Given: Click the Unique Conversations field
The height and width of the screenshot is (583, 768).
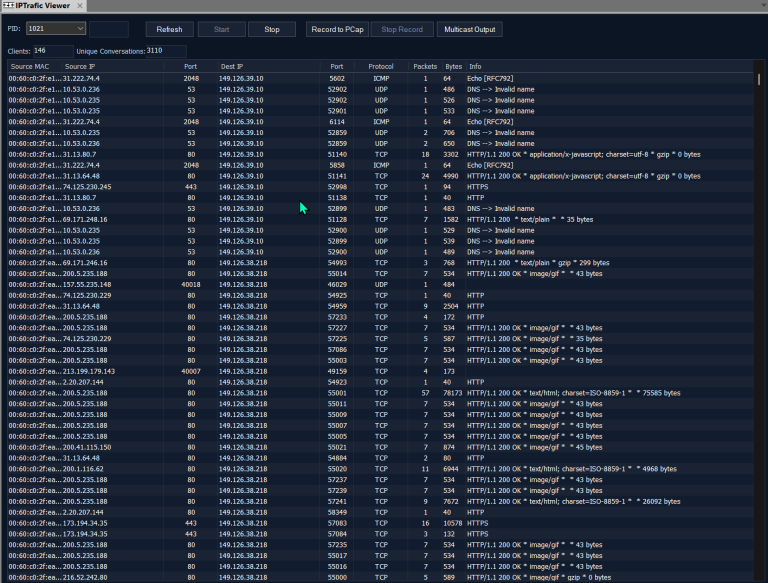Looking at the screenshot, I should (166, 51).
